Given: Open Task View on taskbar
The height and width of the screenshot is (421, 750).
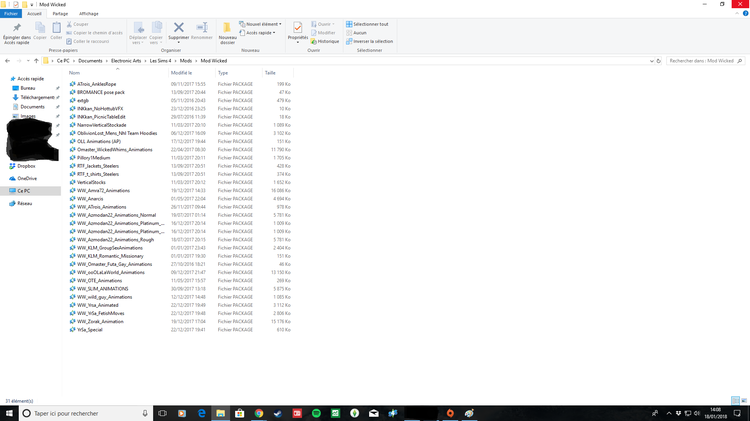Looking at the screenshot, I should (x=163, y=413).
